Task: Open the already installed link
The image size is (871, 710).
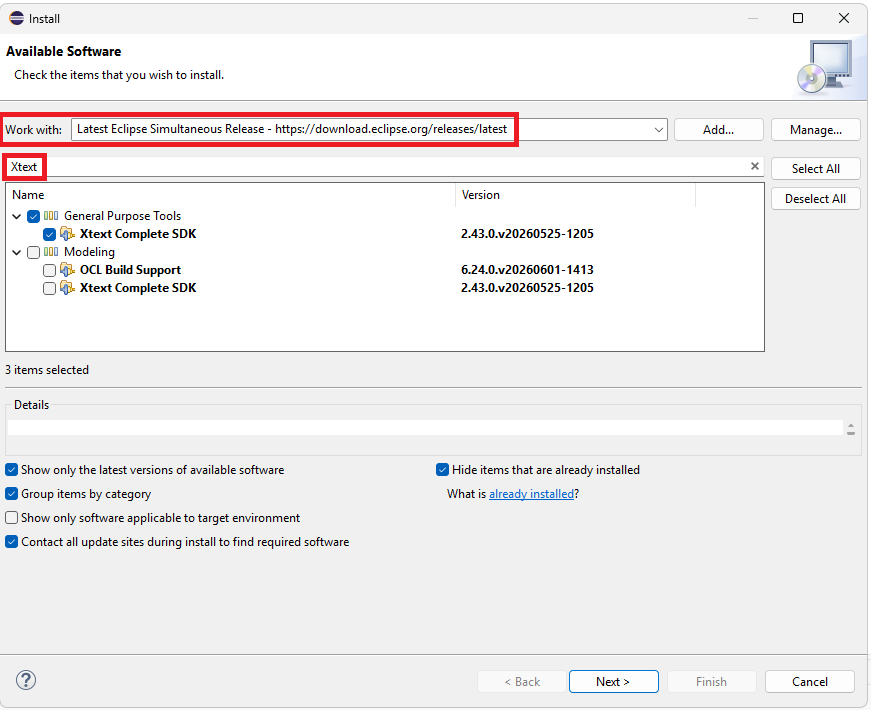Action: click(x=532, y=494)
